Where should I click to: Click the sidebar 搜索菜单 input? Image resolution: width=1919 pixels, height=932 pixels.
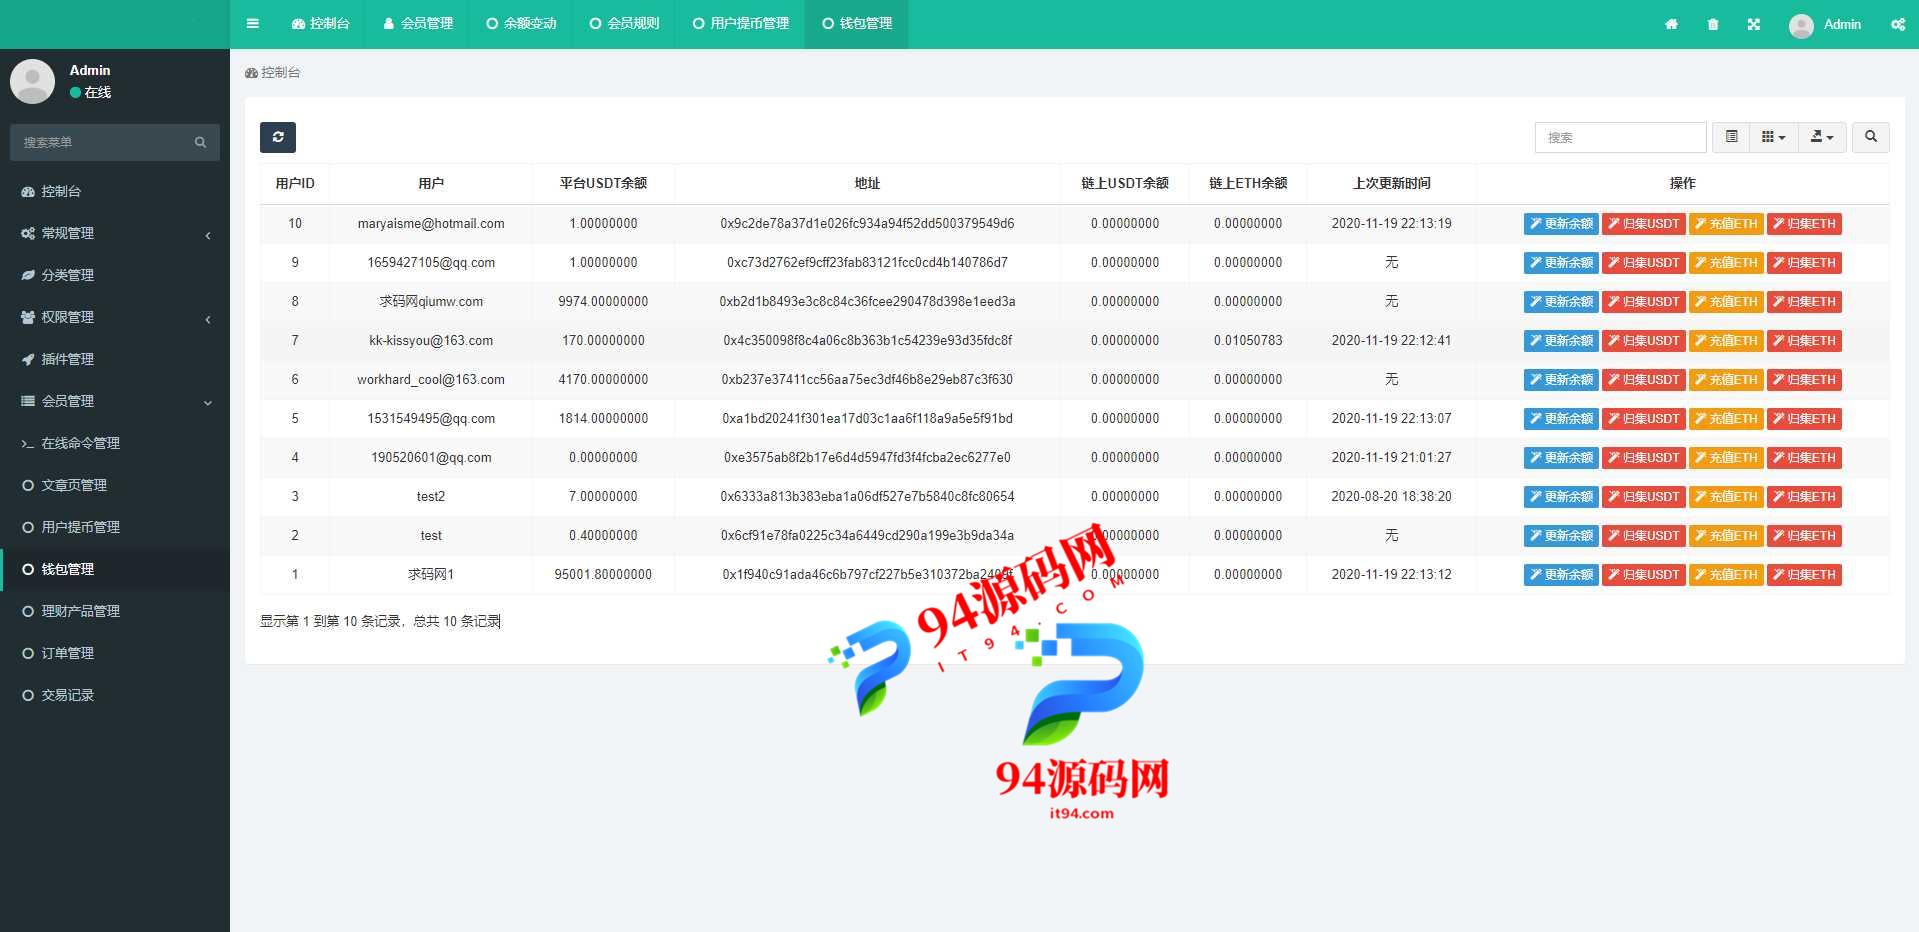pyautogui.click(x=100, y=143)
